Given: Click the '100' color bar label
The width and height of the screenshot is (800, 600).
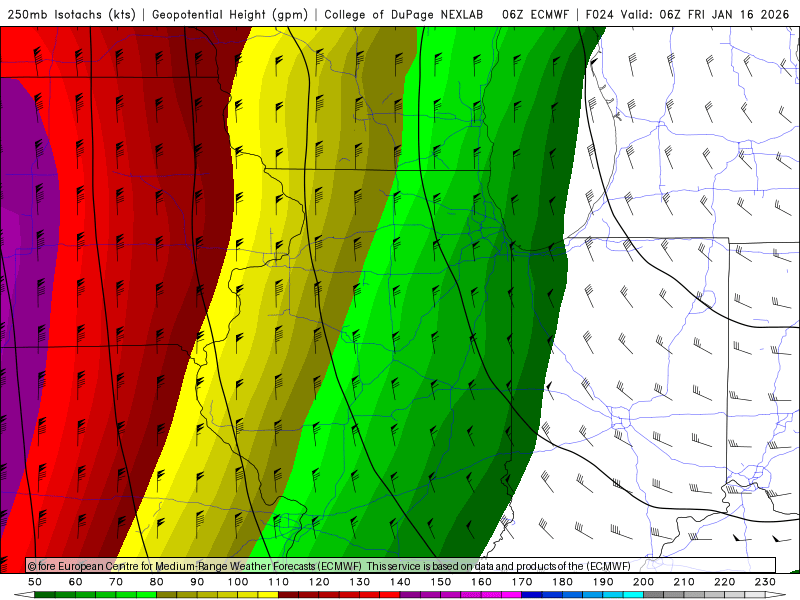Looking at the screenshot, I should [238, 582].
